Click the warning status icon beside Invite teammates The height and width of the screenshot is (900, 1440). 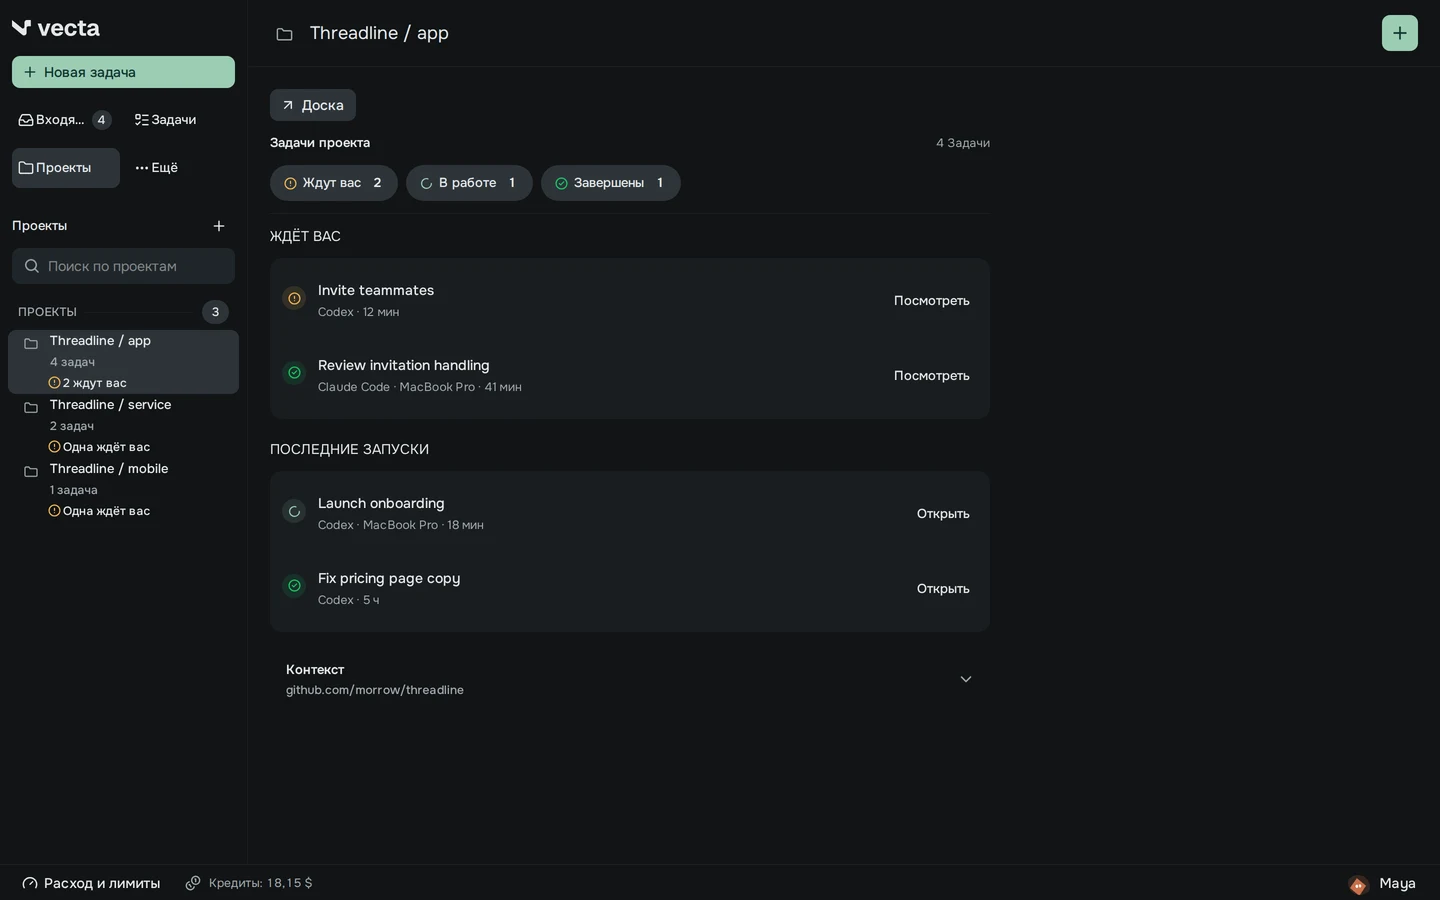coord(294,298)
